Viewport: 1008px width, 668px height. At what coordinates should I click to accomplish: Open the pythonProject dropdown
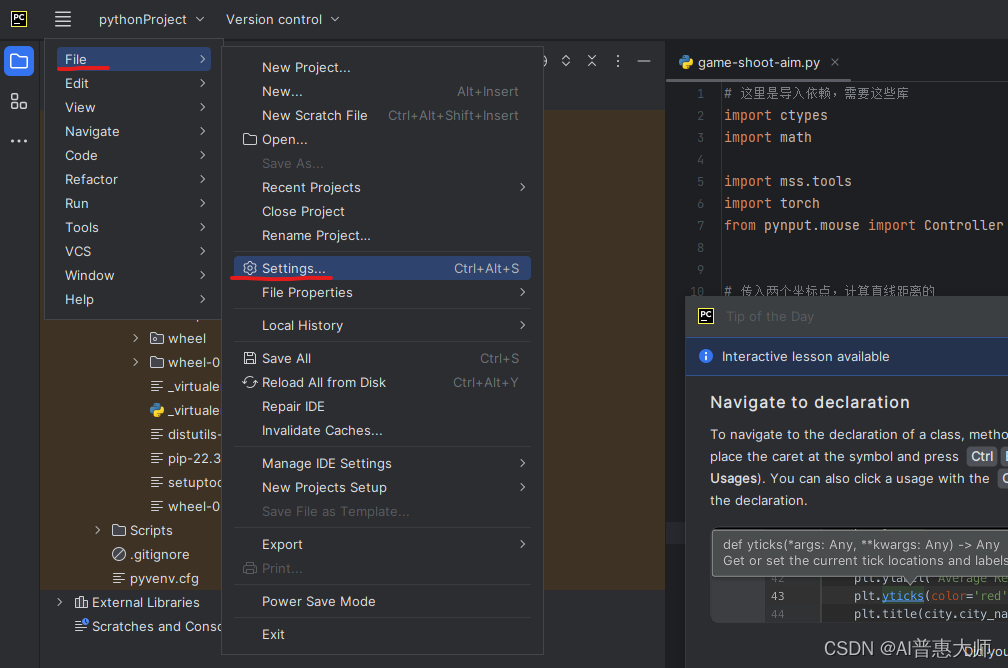[x=151, y=19]
